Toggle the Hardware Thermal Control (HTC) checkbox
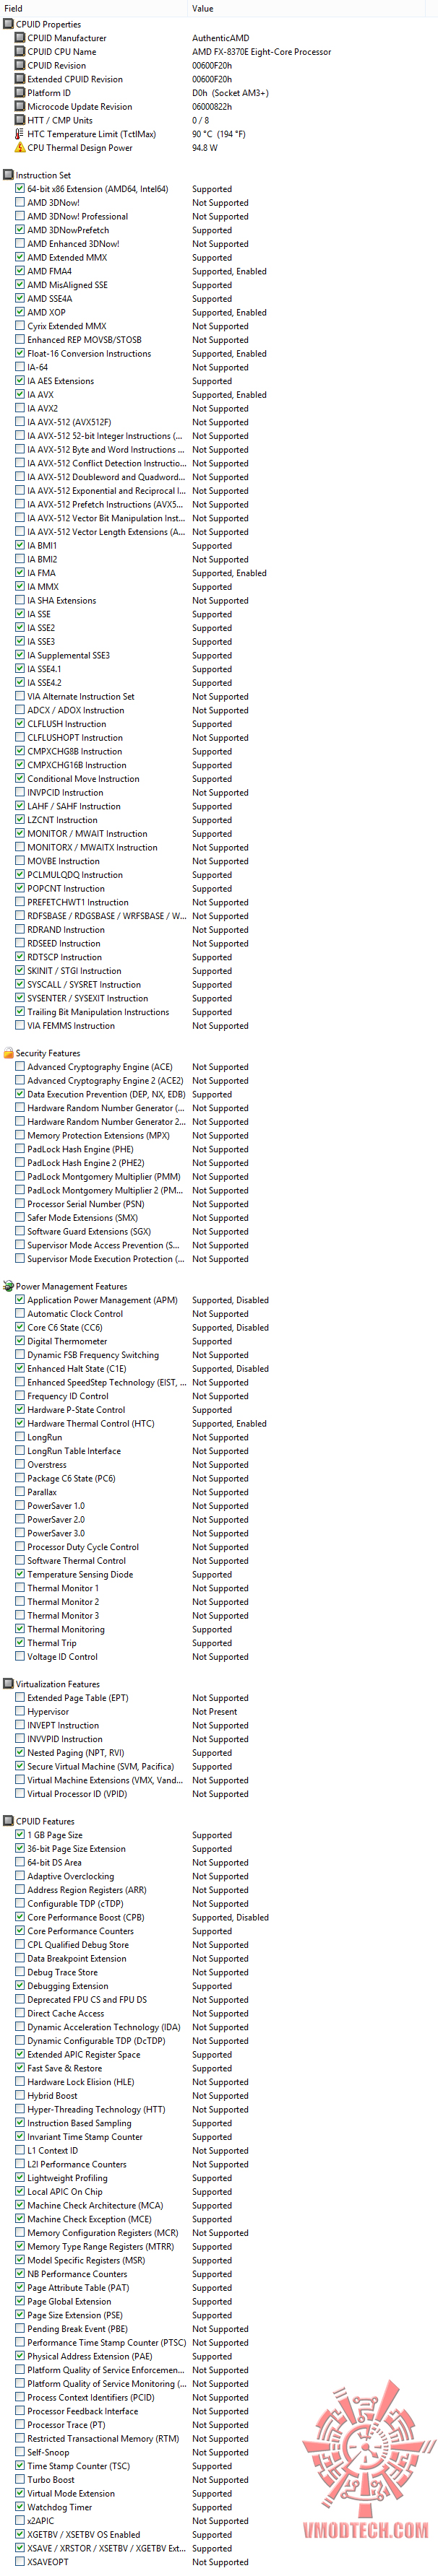The height and width of the screenshot is (2576, 438). click(20, 1423)
